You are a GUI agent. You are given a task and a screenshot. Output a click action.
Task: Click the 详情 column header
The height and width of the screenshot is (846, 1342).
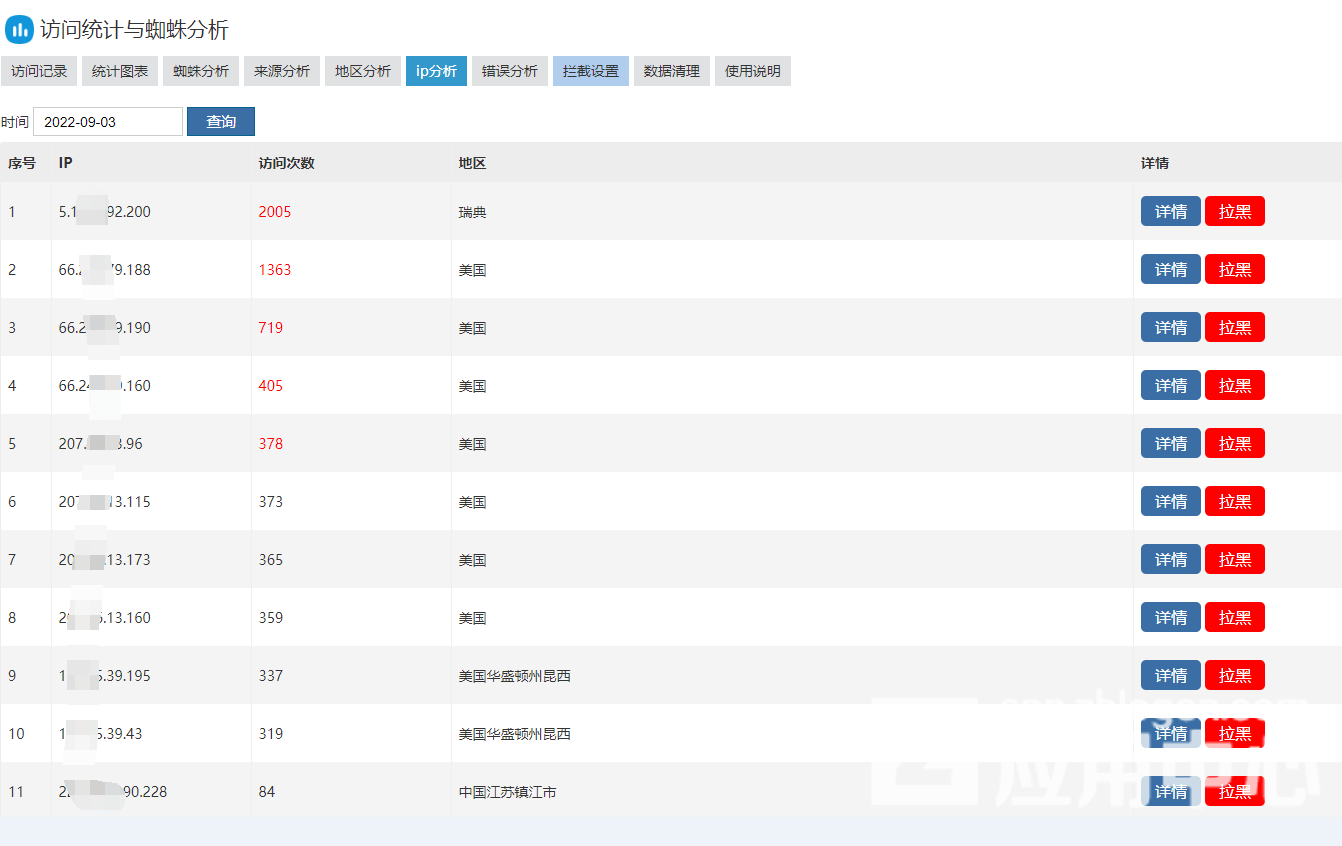(1155, 163)
